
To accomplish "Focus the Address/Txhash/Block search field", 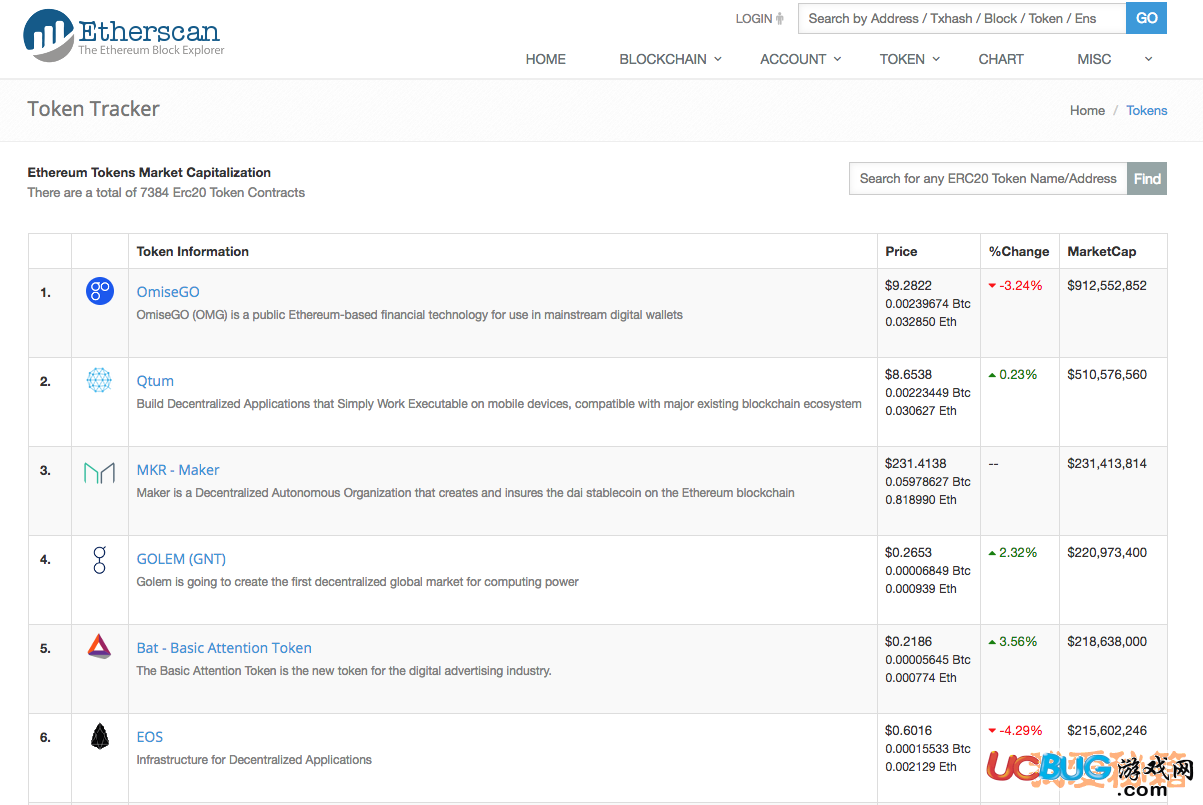I will (962, 18).
